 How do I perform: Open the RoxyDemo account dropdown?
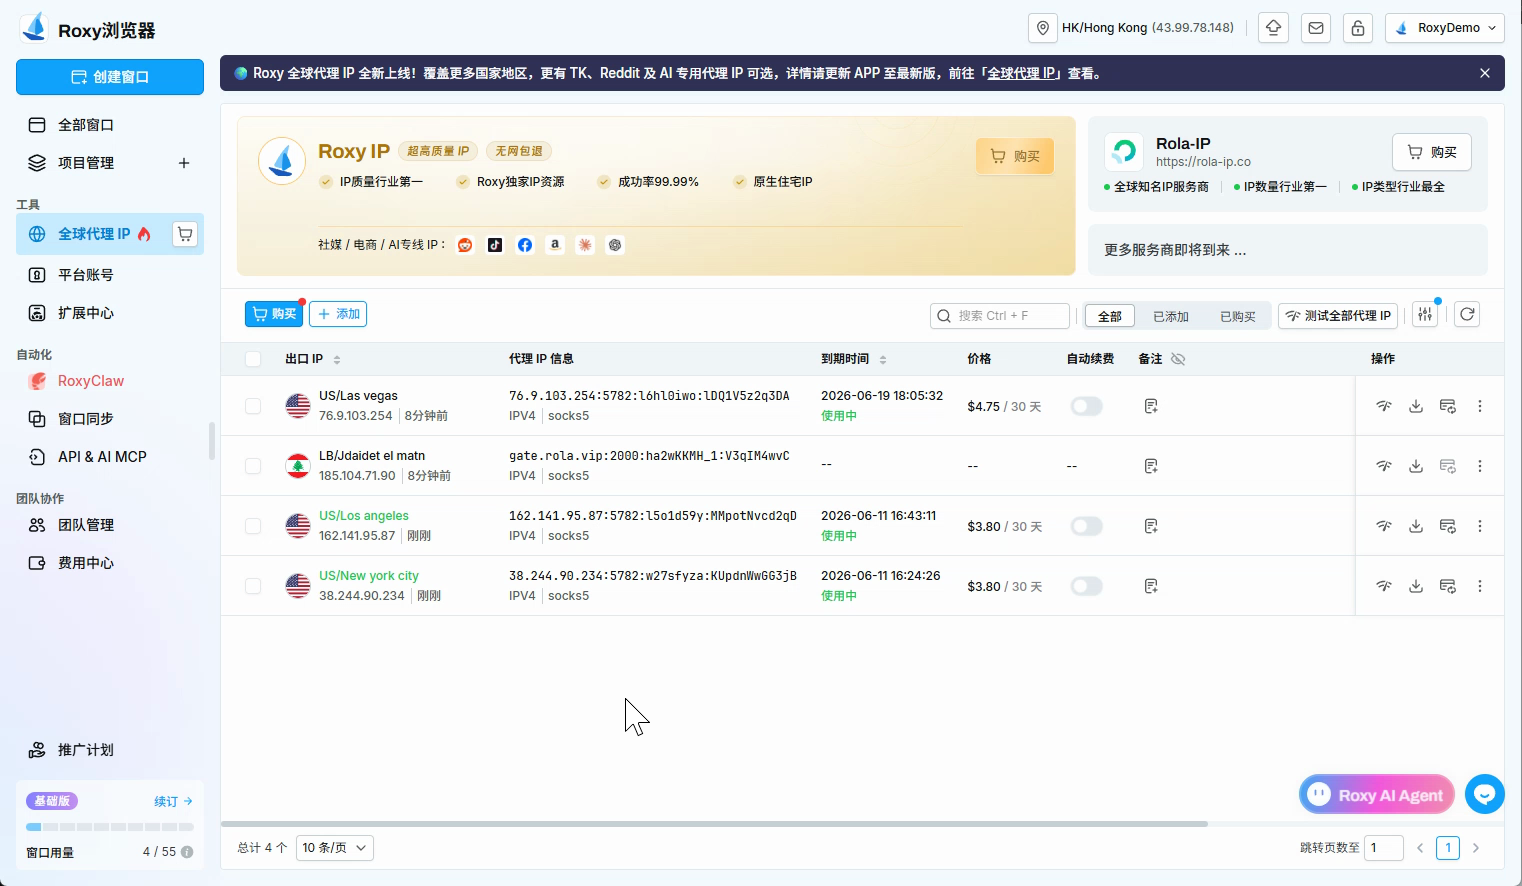pos(1445,28)
